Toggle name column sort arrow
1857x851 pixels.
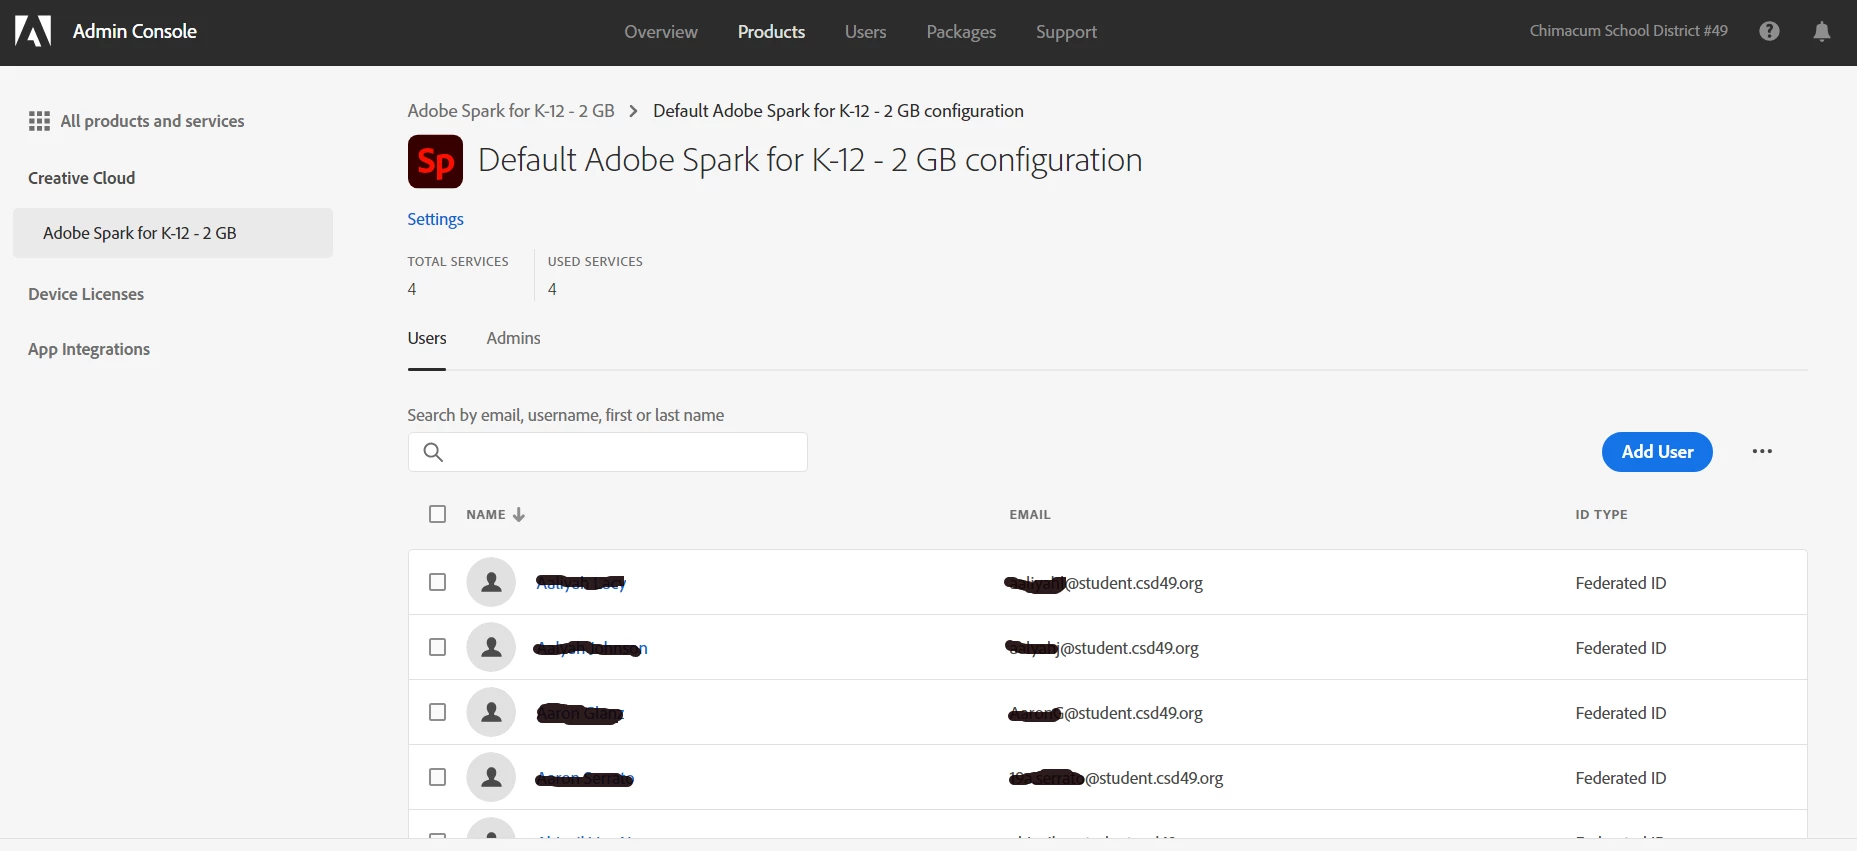click(518, 514)
